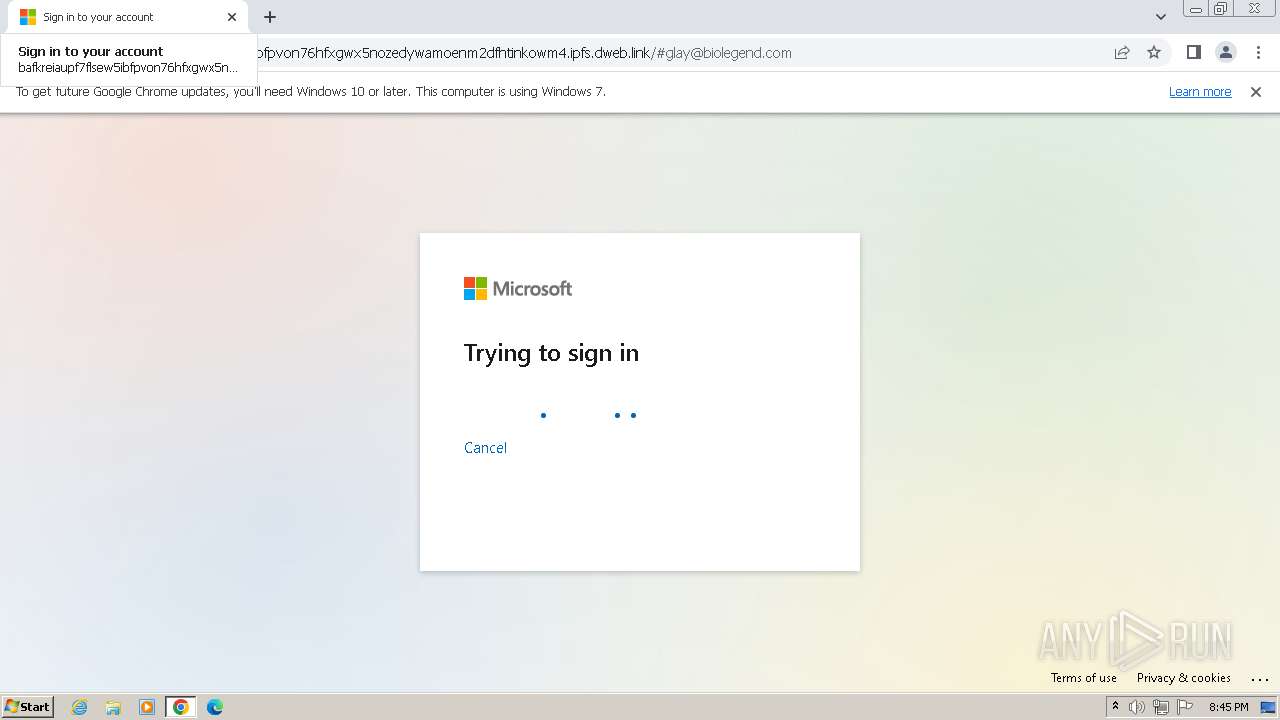Launch Internet Explorer from the taskbar
Image resolution: width=1280 pixels, height=720 pixels.
click(80, 707)
